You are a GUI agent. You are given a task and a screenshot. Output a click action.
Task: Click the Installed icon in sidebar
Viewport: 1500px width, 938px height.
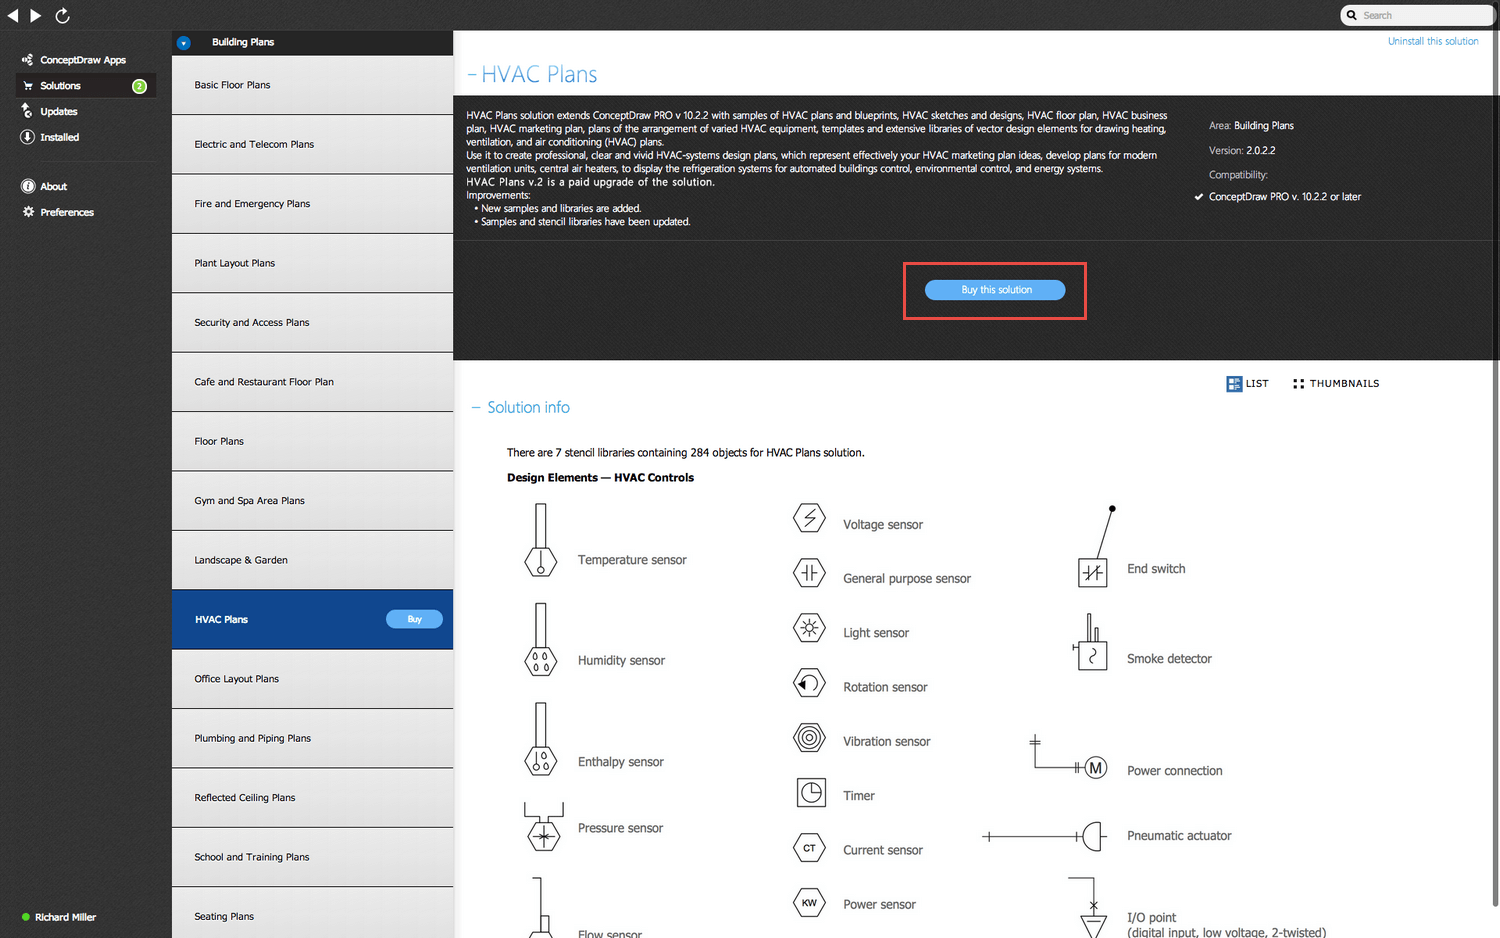27,137
